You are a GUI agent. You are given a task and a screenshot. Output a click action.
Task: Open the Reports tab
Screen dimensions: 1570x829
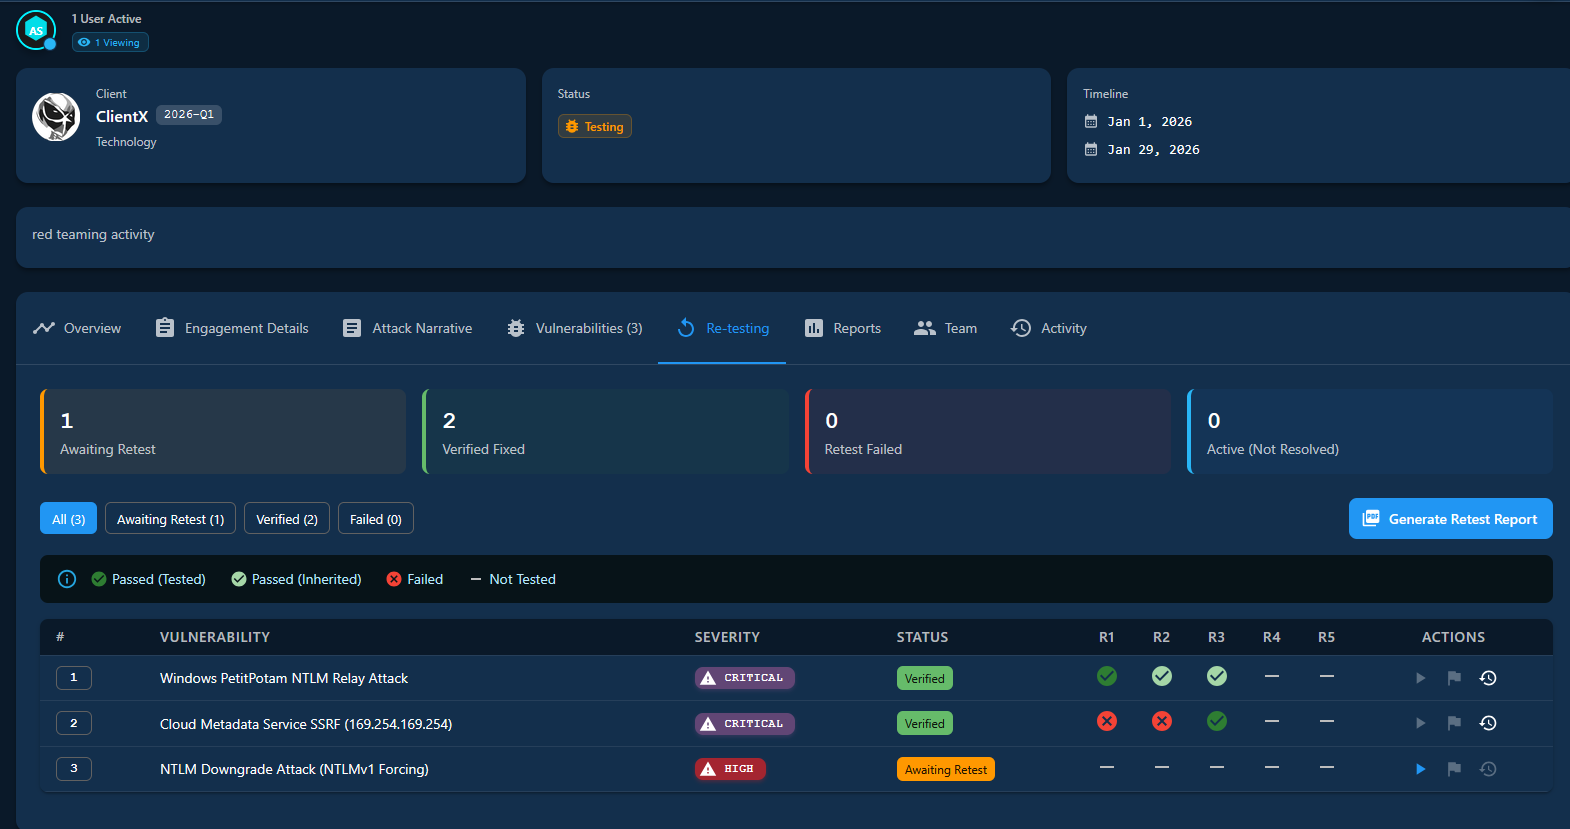click(x=843, y=328)
